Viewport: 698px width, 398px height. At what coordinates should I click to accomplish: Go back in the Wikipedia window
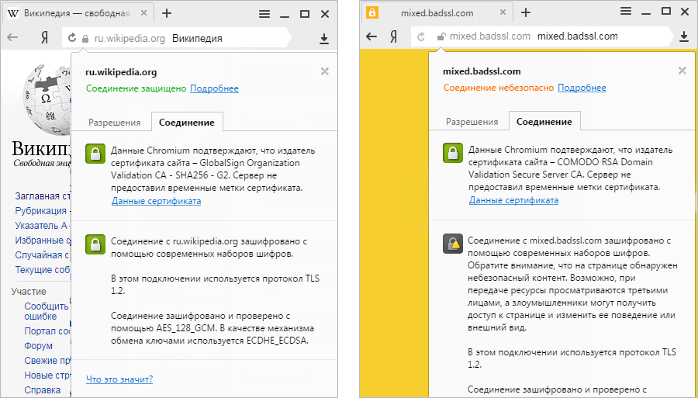pos(12,37)
